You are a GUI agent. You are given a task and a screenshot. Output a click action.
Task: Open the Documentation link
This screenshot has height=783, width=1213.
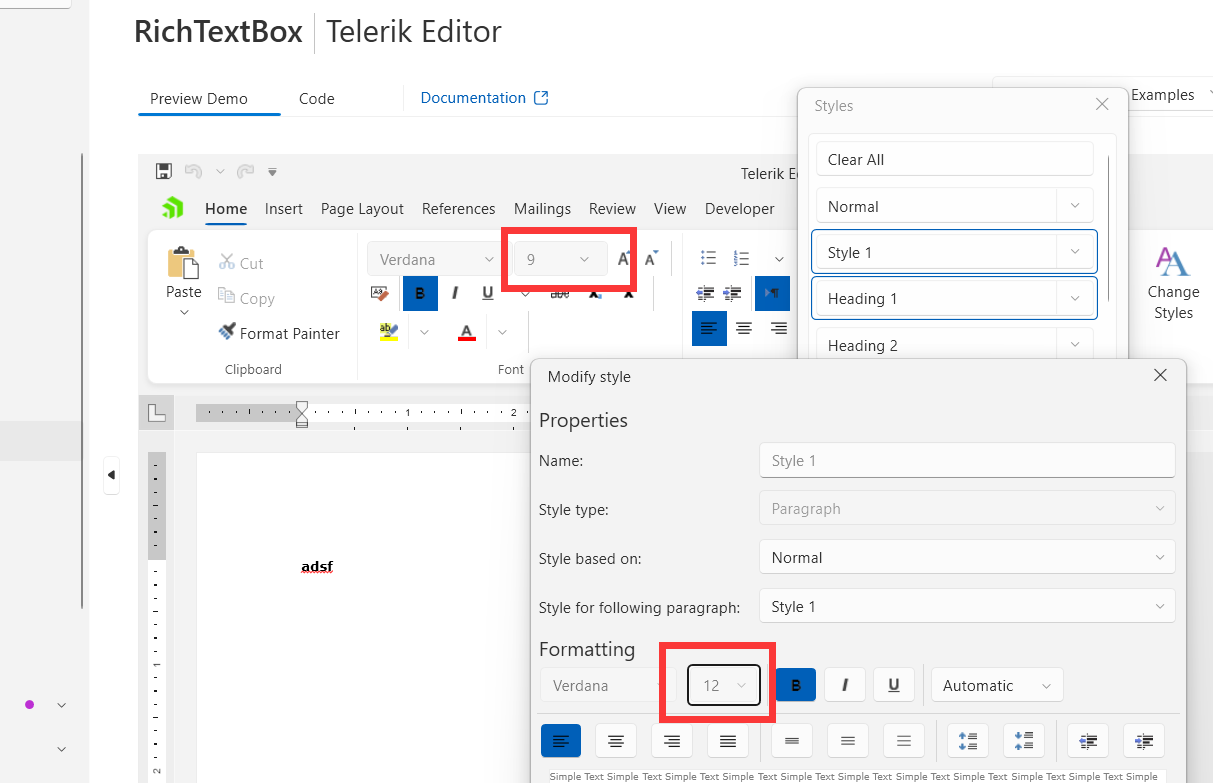point(484,97)
